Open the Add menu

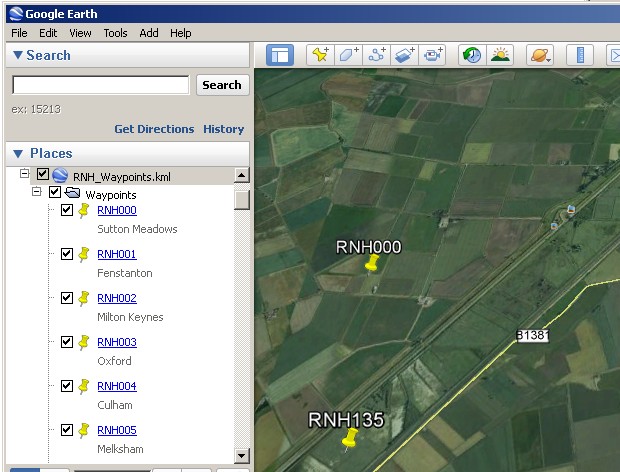(149, 33)
